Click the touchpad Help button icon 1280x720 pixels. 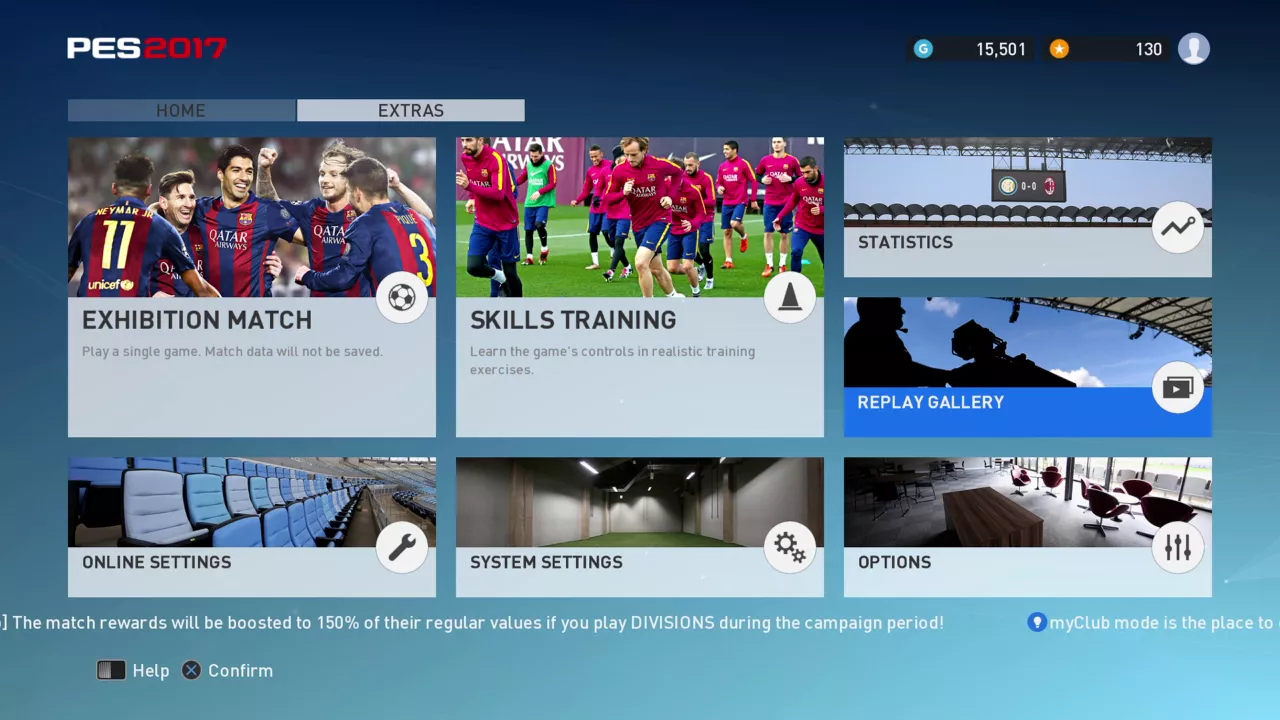coord(111,670)
